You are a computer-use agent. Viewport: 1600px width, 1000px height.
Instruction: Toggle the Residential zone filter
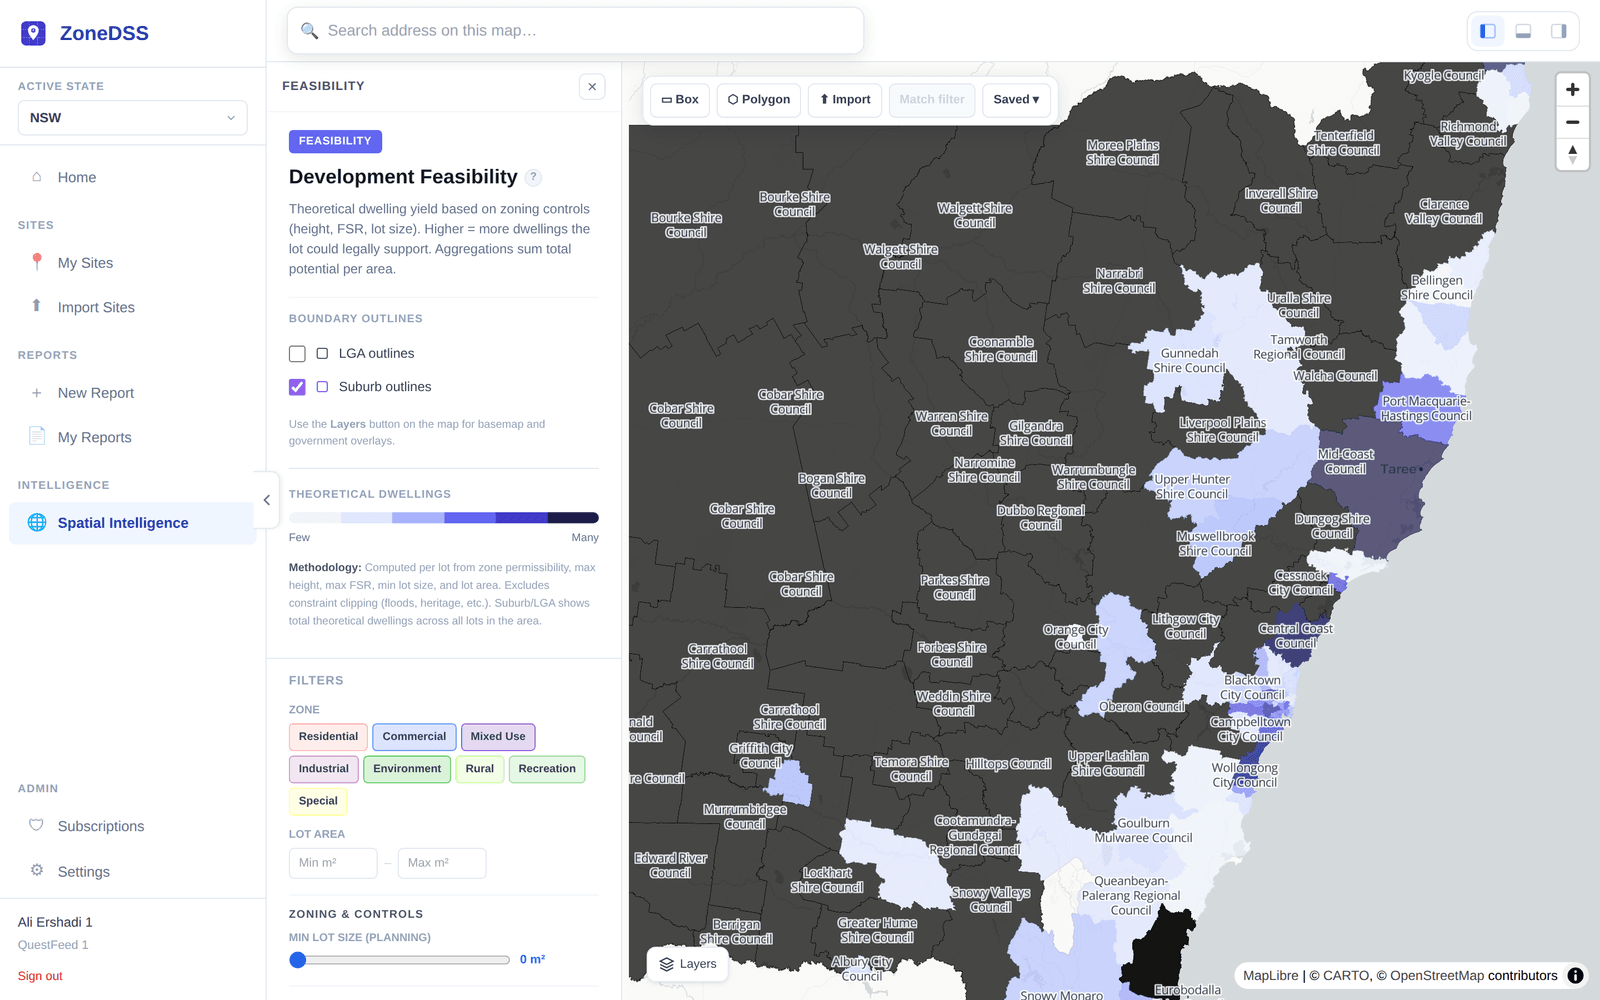[328, 737]
